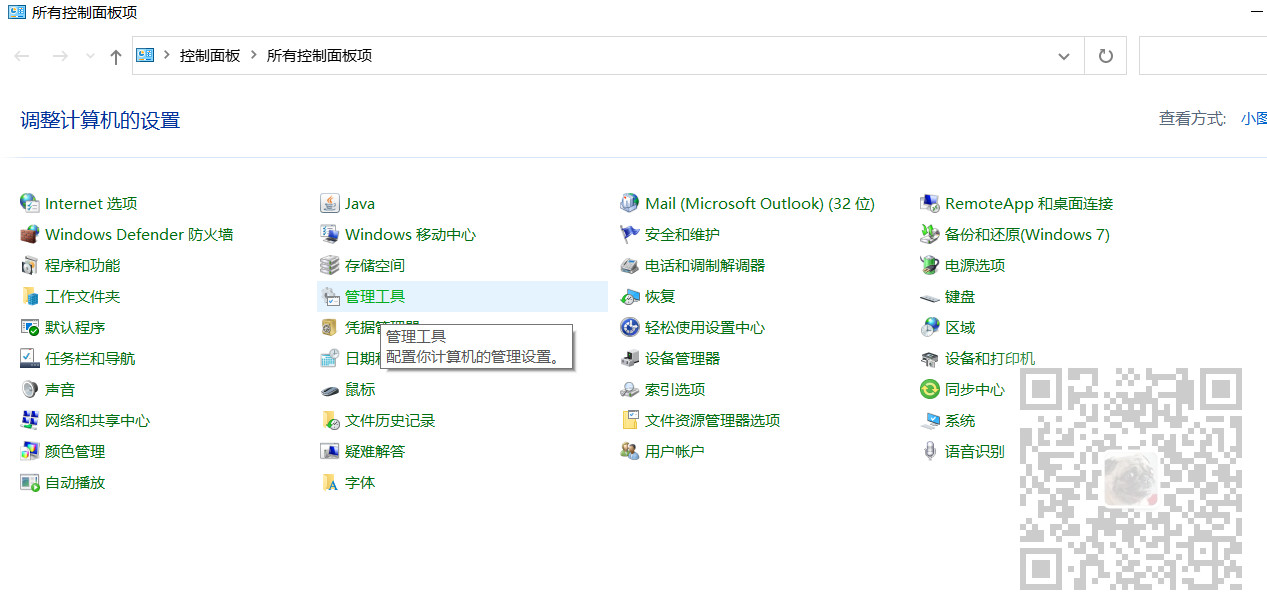This screenshot has width=1267, height=614.
Task: Open 文件资源管理器选项 icon
Action: click(x=629, y=420)
